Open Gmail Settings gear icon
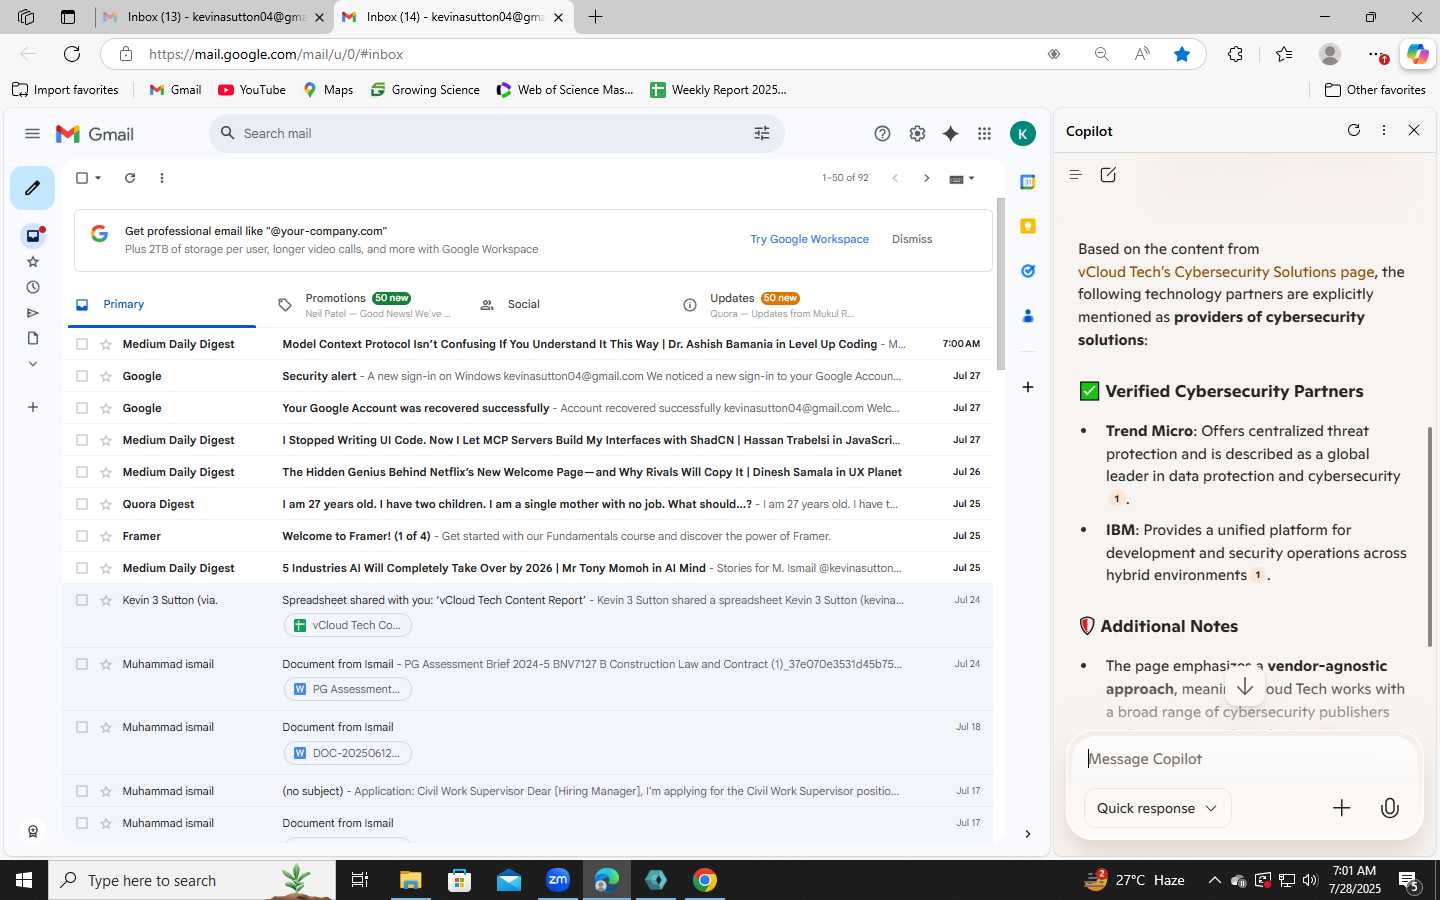 [x=917, y=134]
